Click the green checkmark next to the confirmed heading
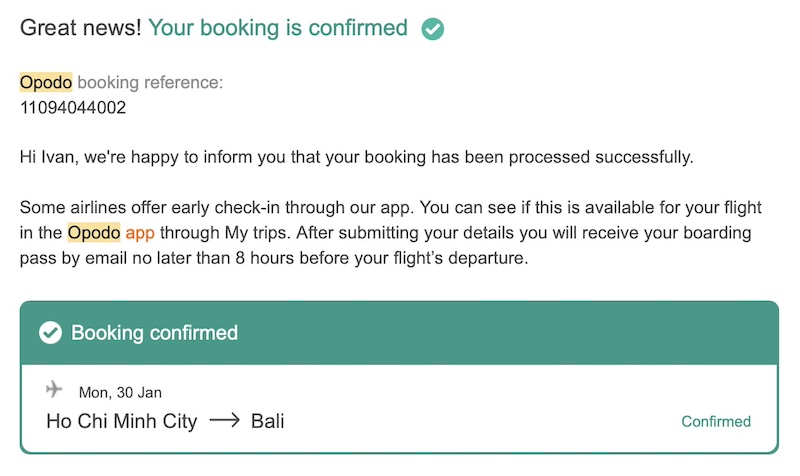Screen dimensions: 800x476 pos(432,28)
